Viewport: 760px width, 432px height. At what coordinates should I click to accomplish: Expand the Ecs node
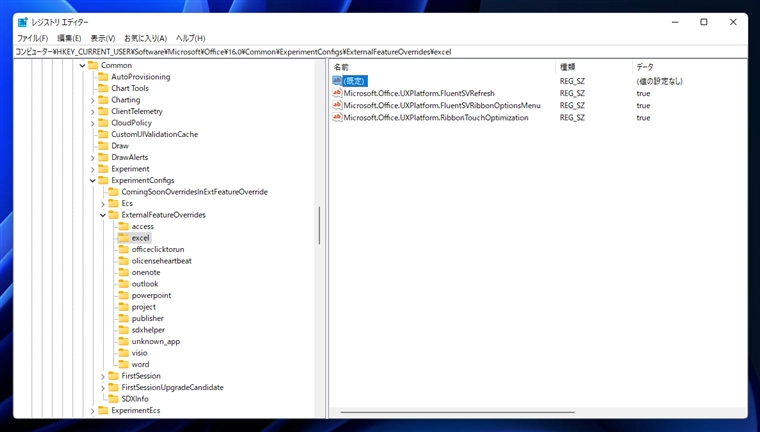[103, 204]
